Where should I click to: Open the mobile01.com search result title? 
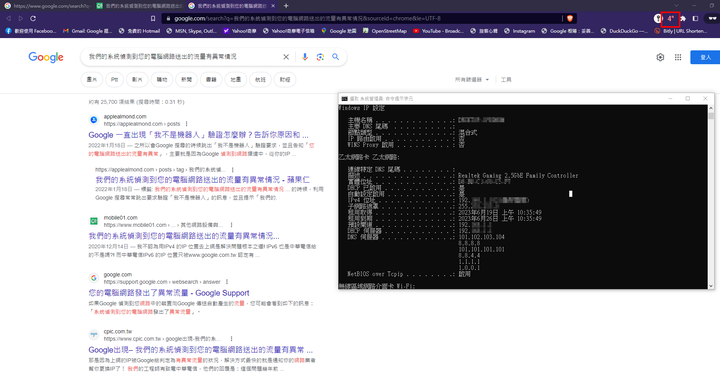[184, 236]
